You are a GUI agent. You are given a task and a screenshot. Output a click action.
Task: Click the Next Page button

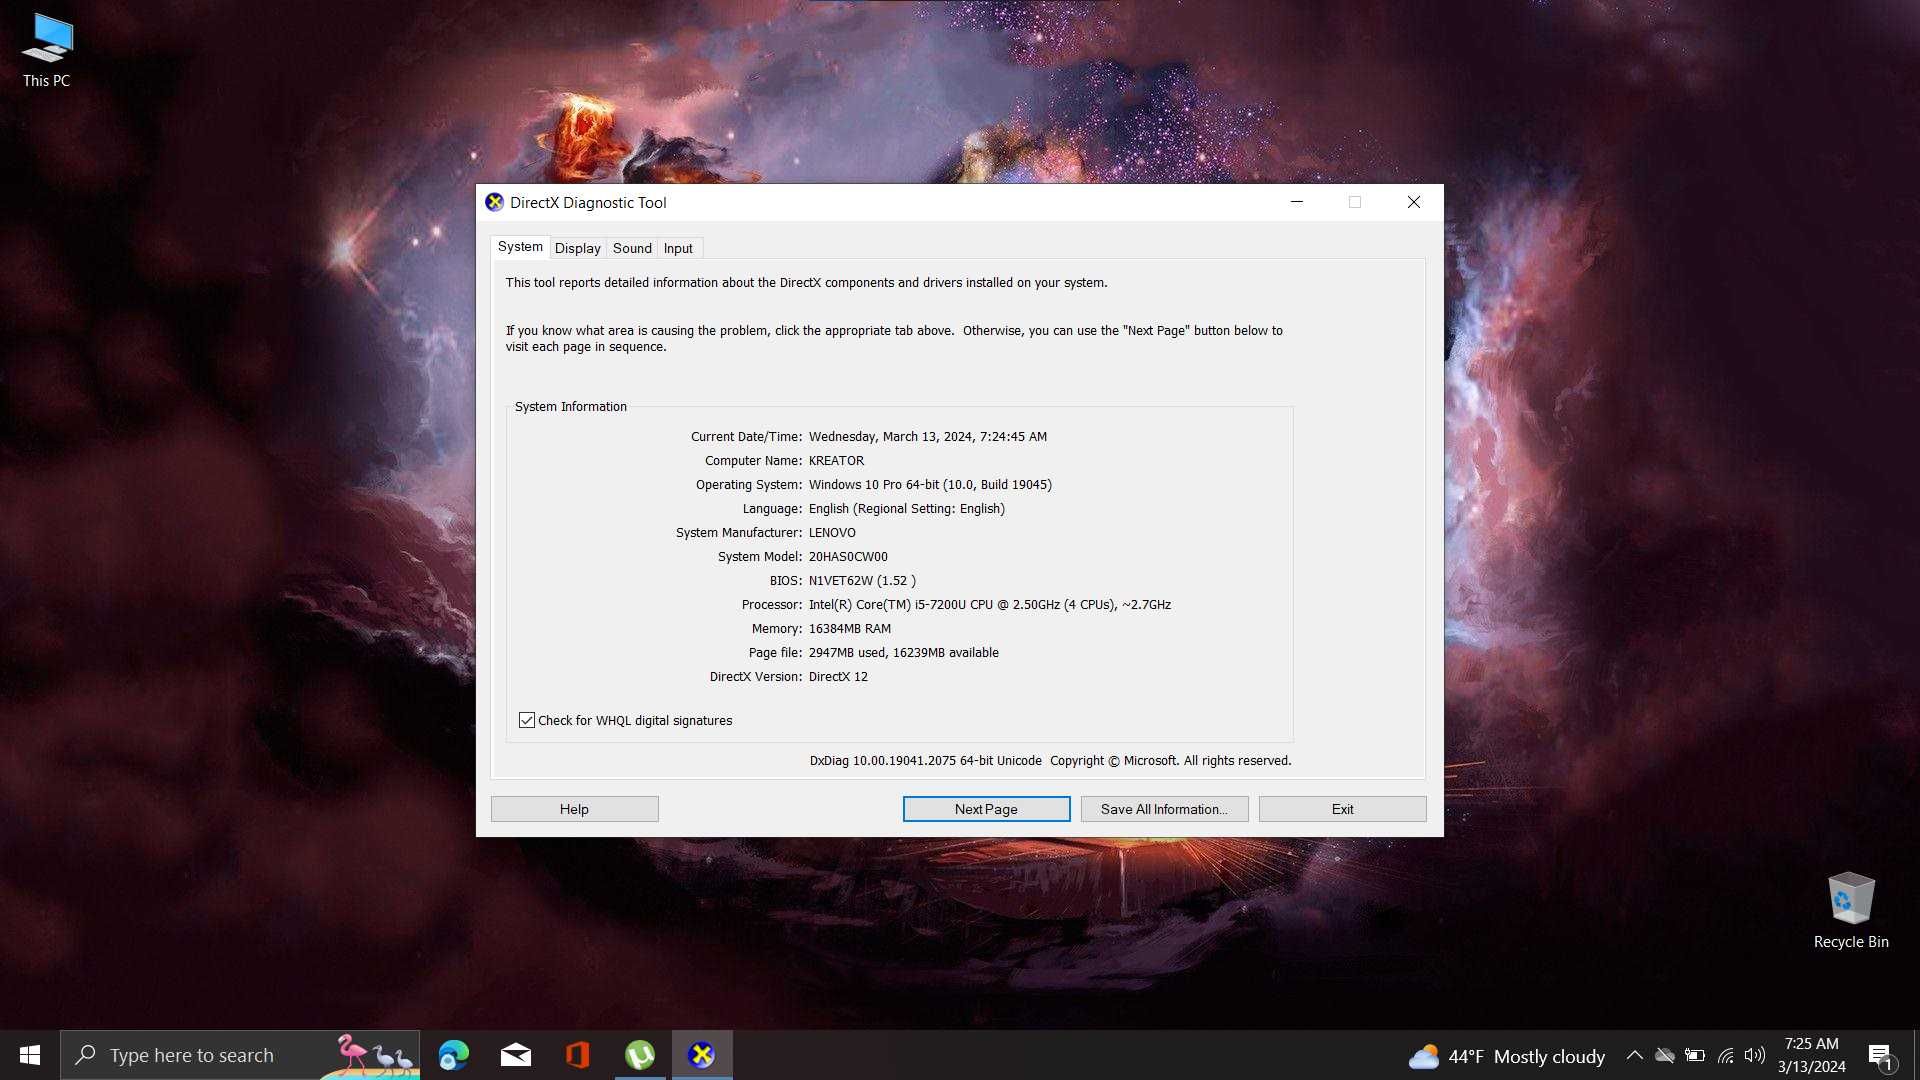[986, 809]
